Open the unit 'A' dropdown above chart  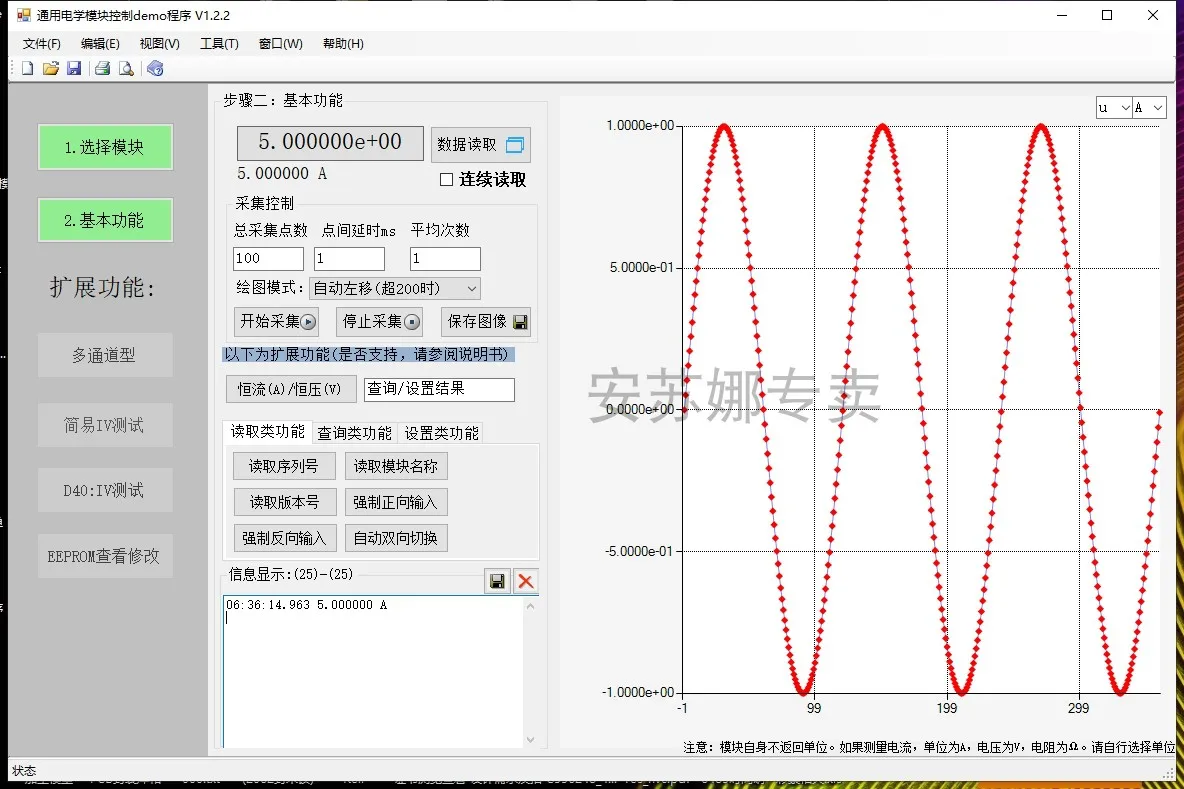(1149, 107)
